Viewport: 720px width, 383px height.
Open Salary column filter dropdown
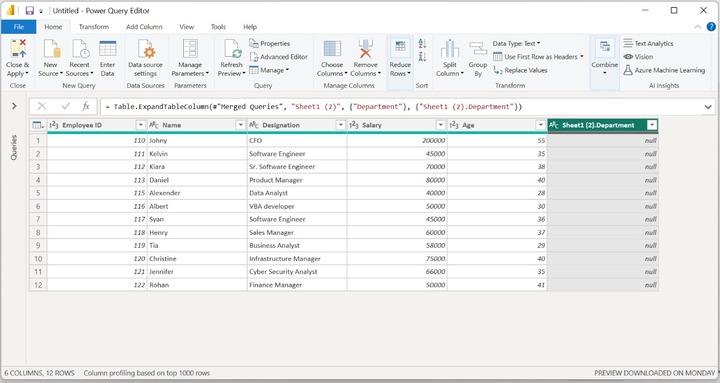441,125
